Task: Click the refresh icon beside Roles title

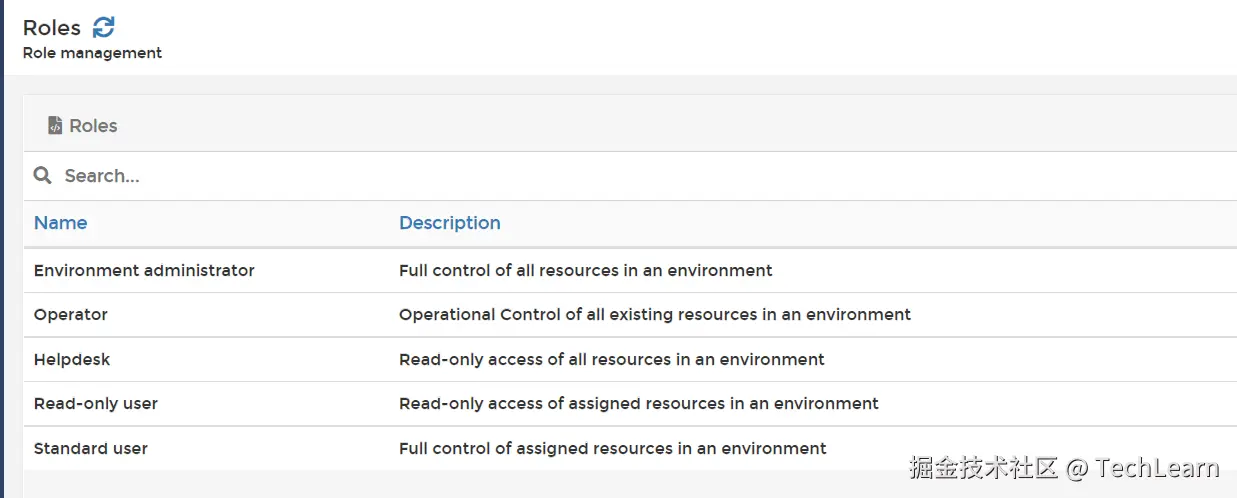Action: [104, 28]
